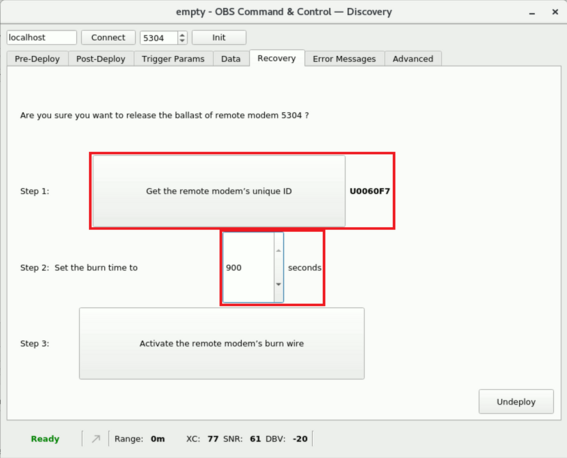
Task: Click the Undeploy button
Action: [516, 402]
